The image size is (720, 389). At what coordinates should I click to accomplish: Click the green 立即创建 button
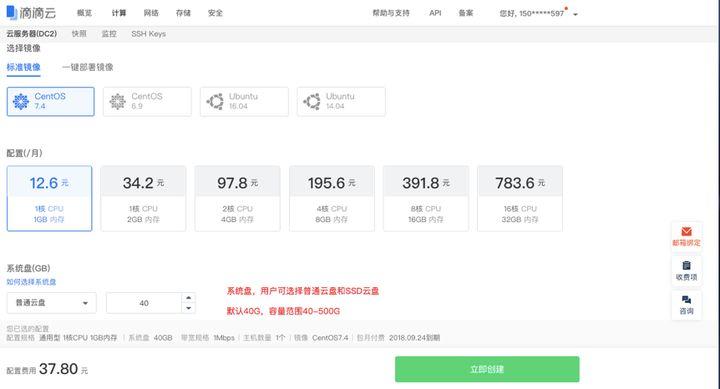pyautogui.click(x=487, y=369)
